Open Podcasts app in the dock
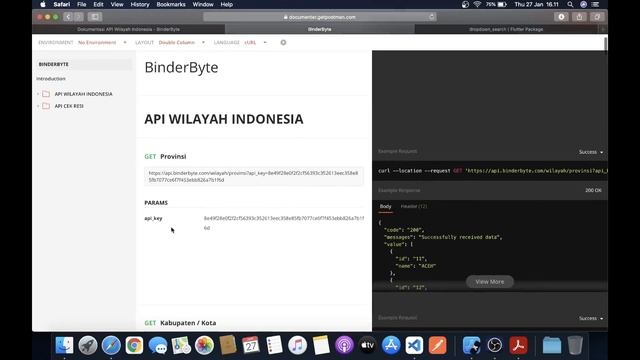The width and height of the screenshot is (640, 360). click(x=344, y=345)
